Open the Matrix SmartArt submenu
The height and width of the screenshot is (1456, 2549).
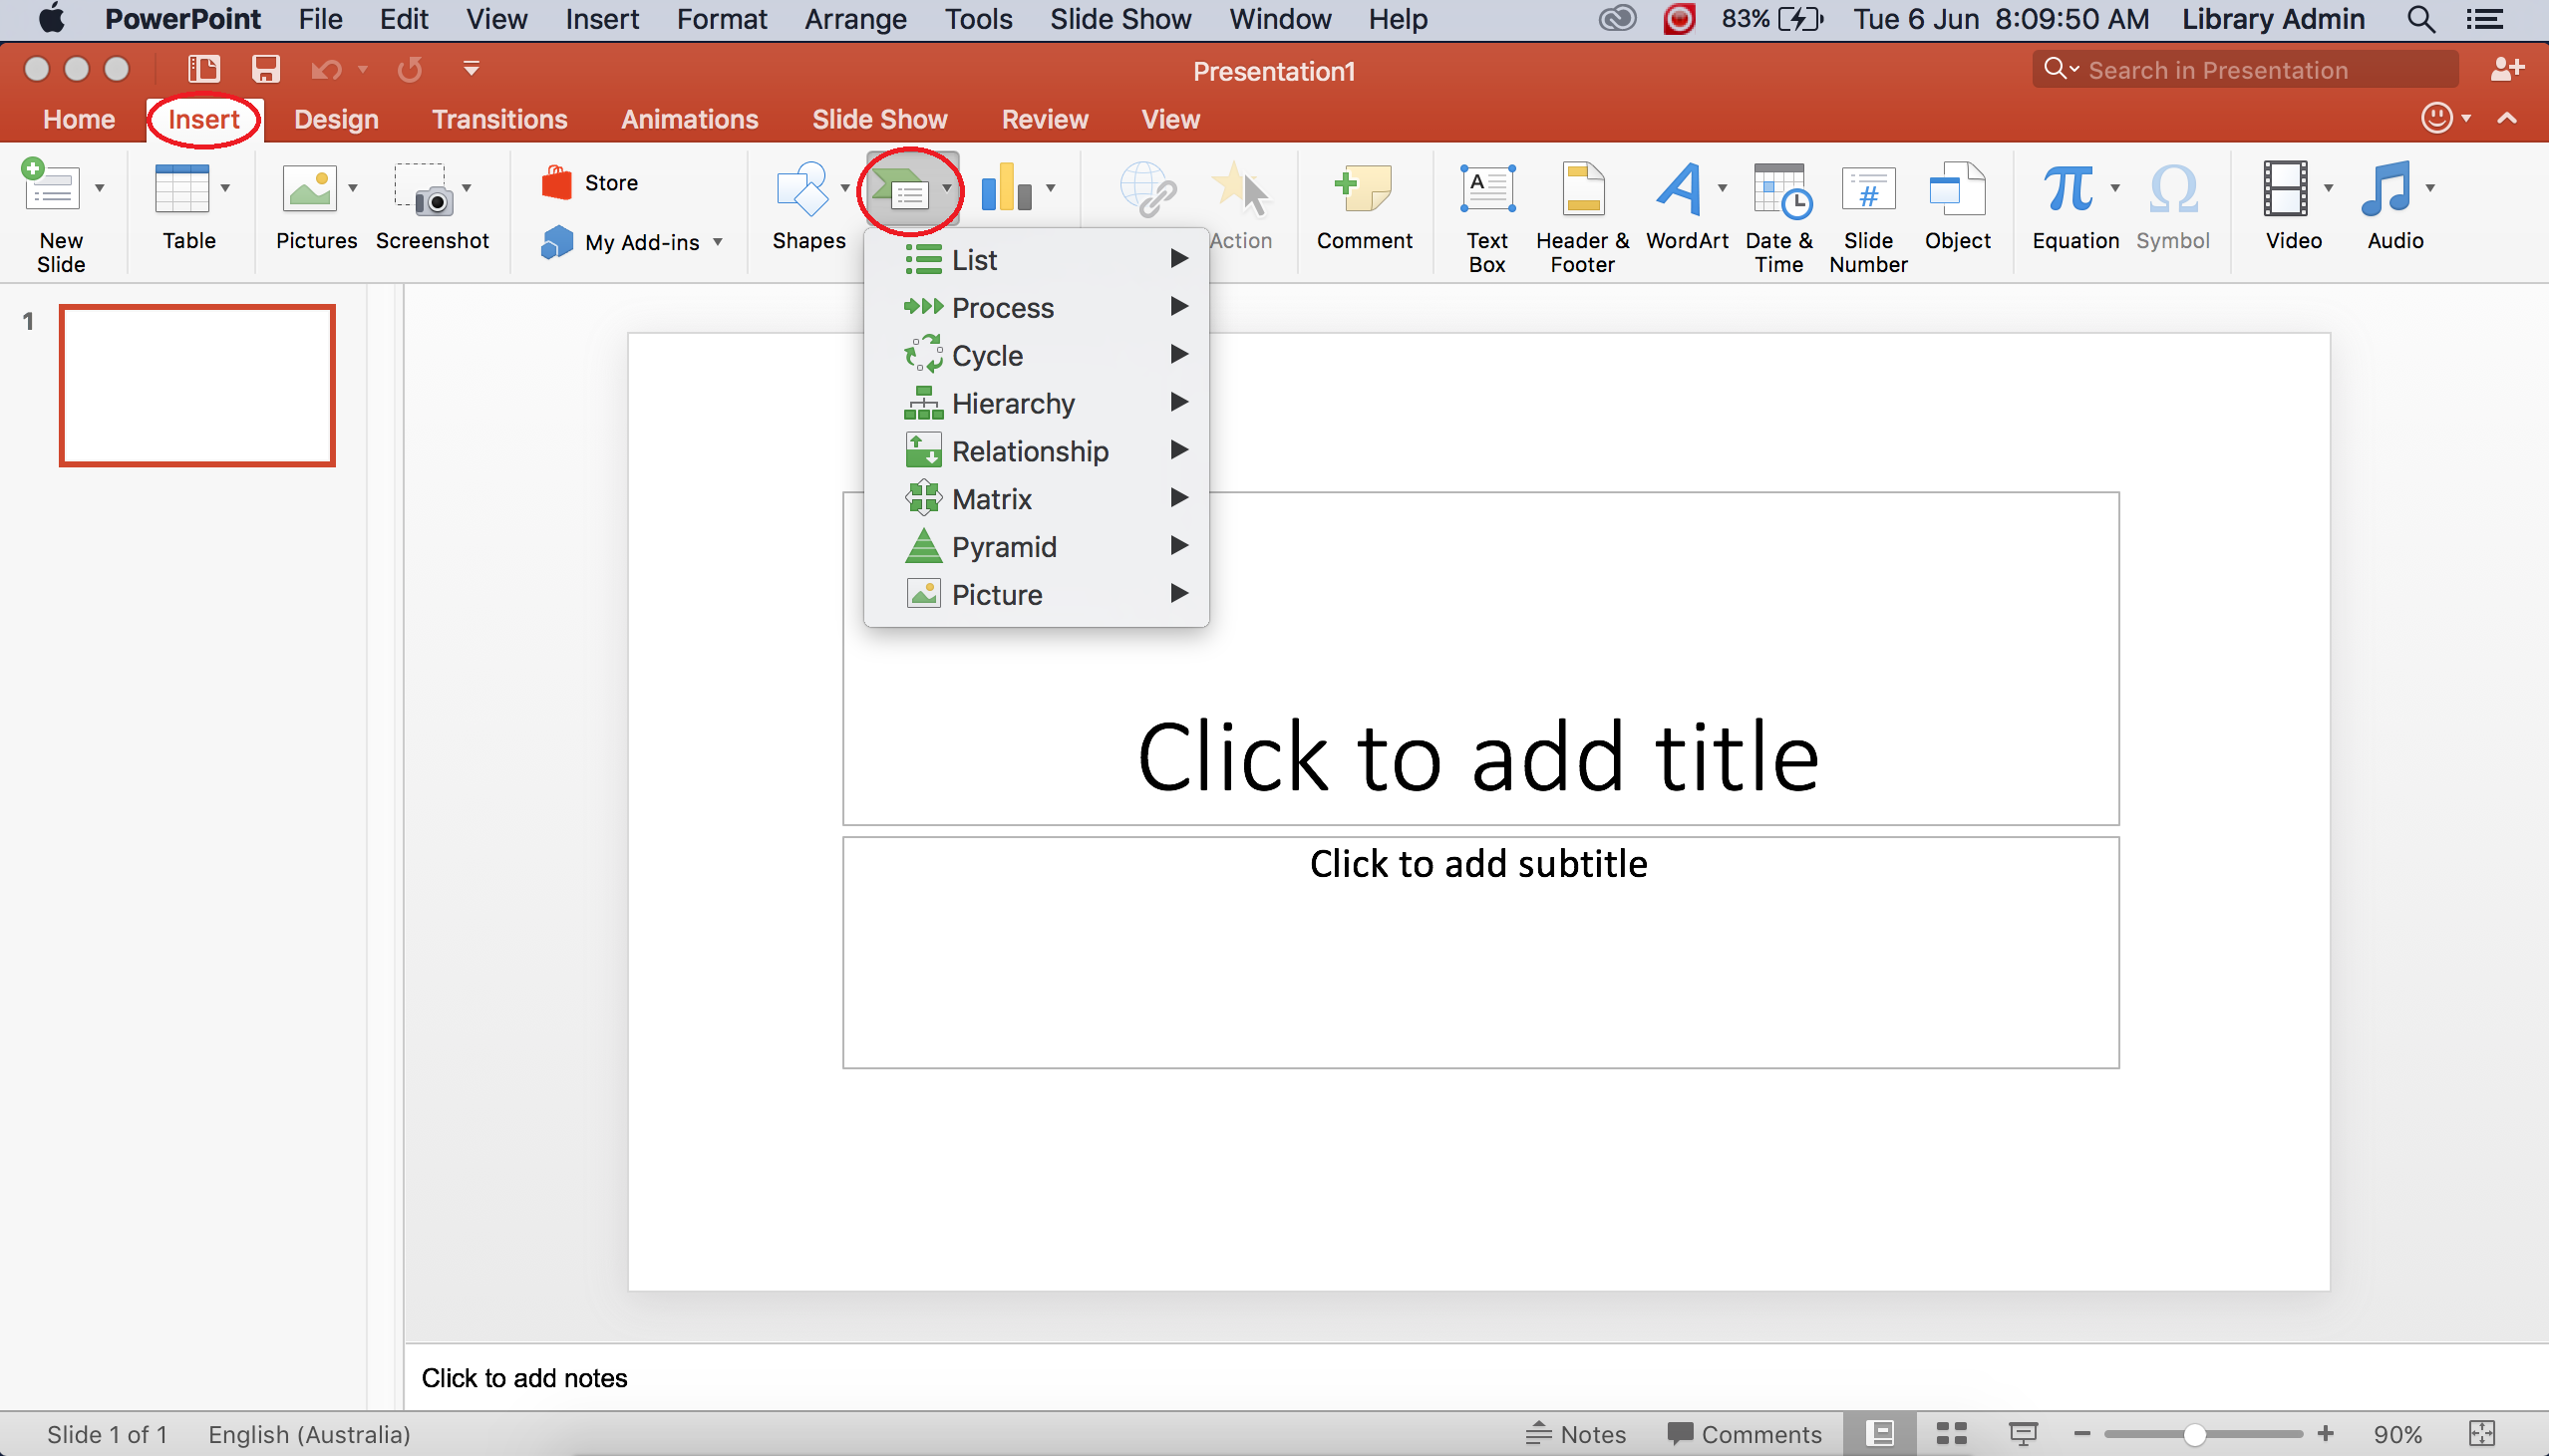pyautogui.click(x=1036, y=499)
